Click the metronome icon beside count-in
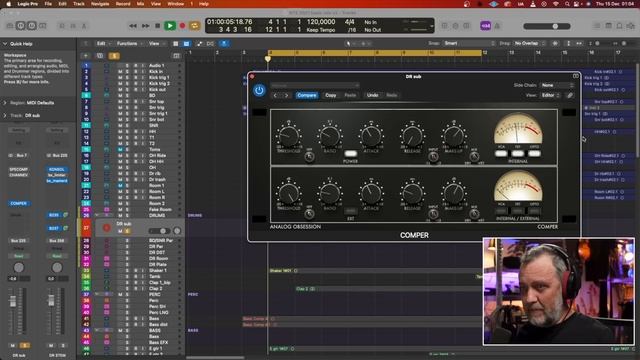 click(497, 26)
